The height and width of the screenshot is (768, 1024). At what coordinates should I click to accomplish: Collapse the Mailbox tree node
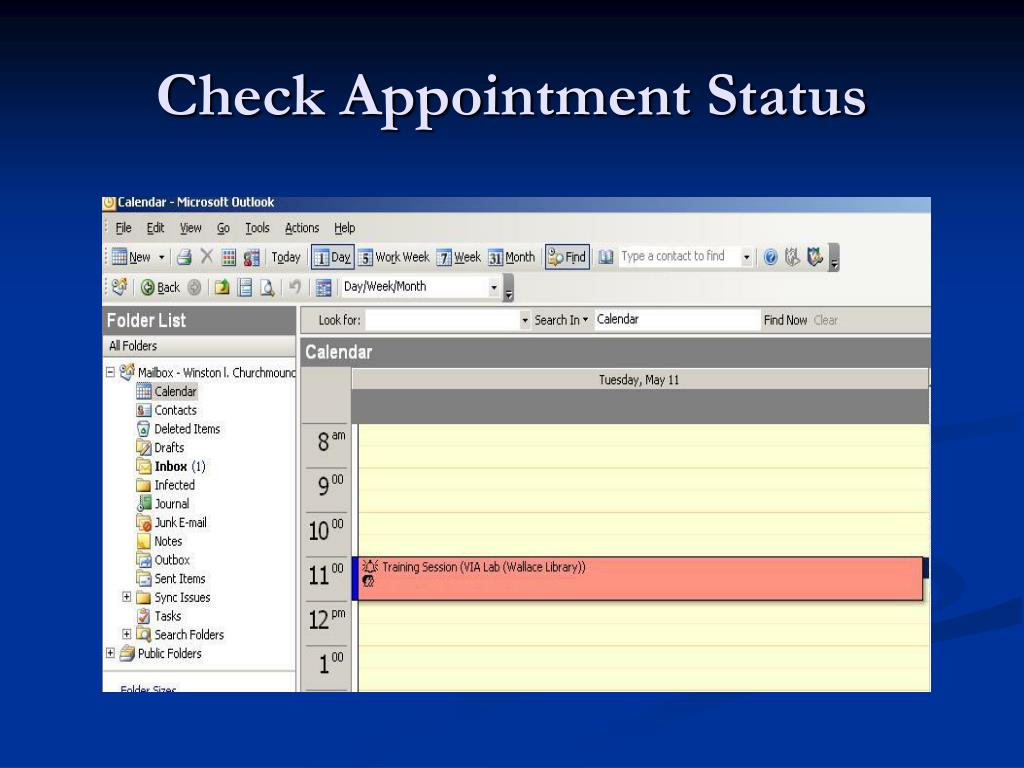(110, 372)
